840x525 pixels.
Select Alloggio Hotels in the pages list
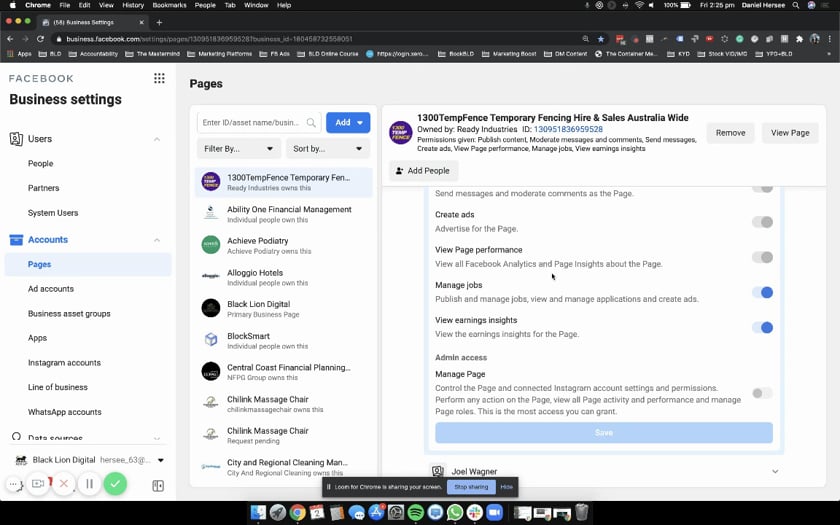[x=284, y=277]
